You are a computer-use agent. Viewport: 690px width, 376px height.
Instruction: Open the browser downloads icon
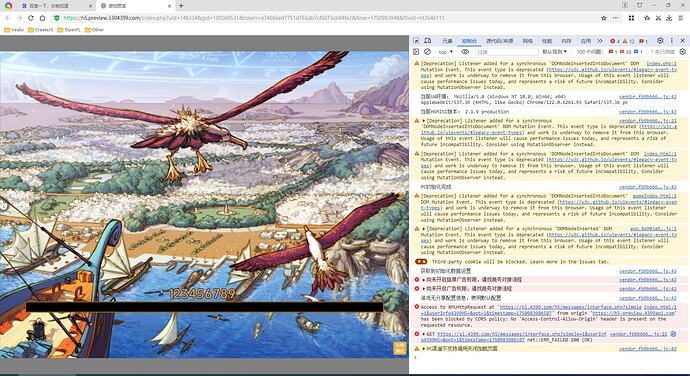[x=669, y=18]
